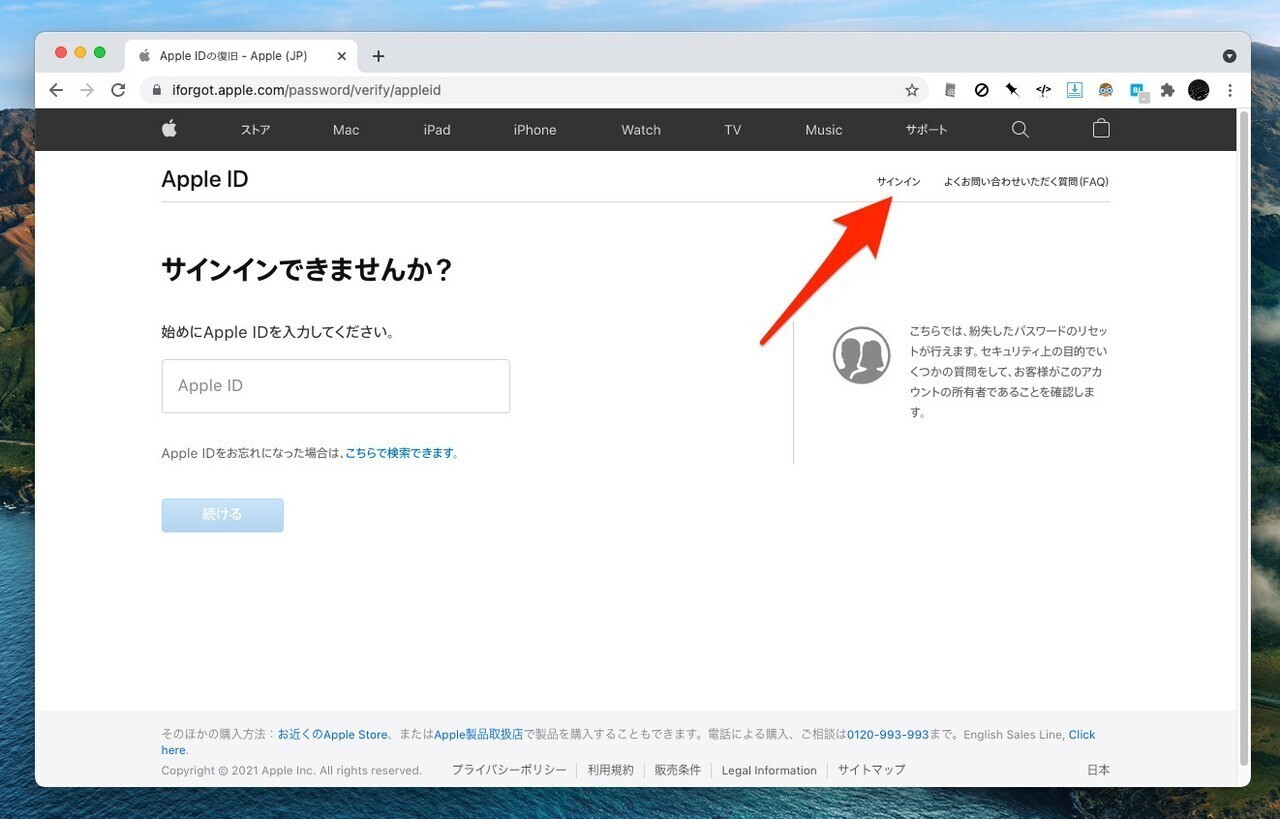1280x819 pixels.
Task: Go back using the browser back arrow
Action: pos(56,90)
